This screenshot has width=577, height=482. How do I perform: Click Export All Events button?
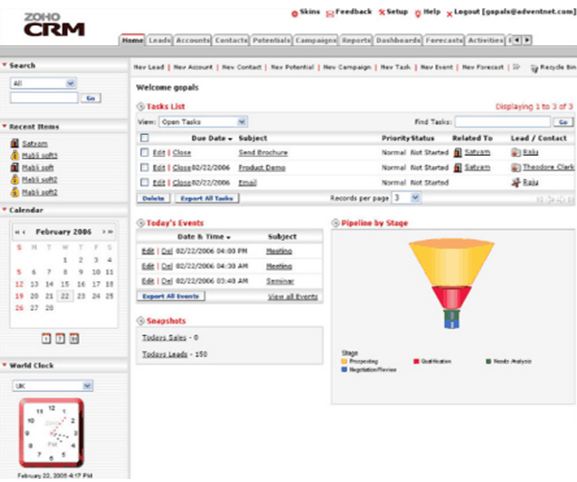point(171,296)
